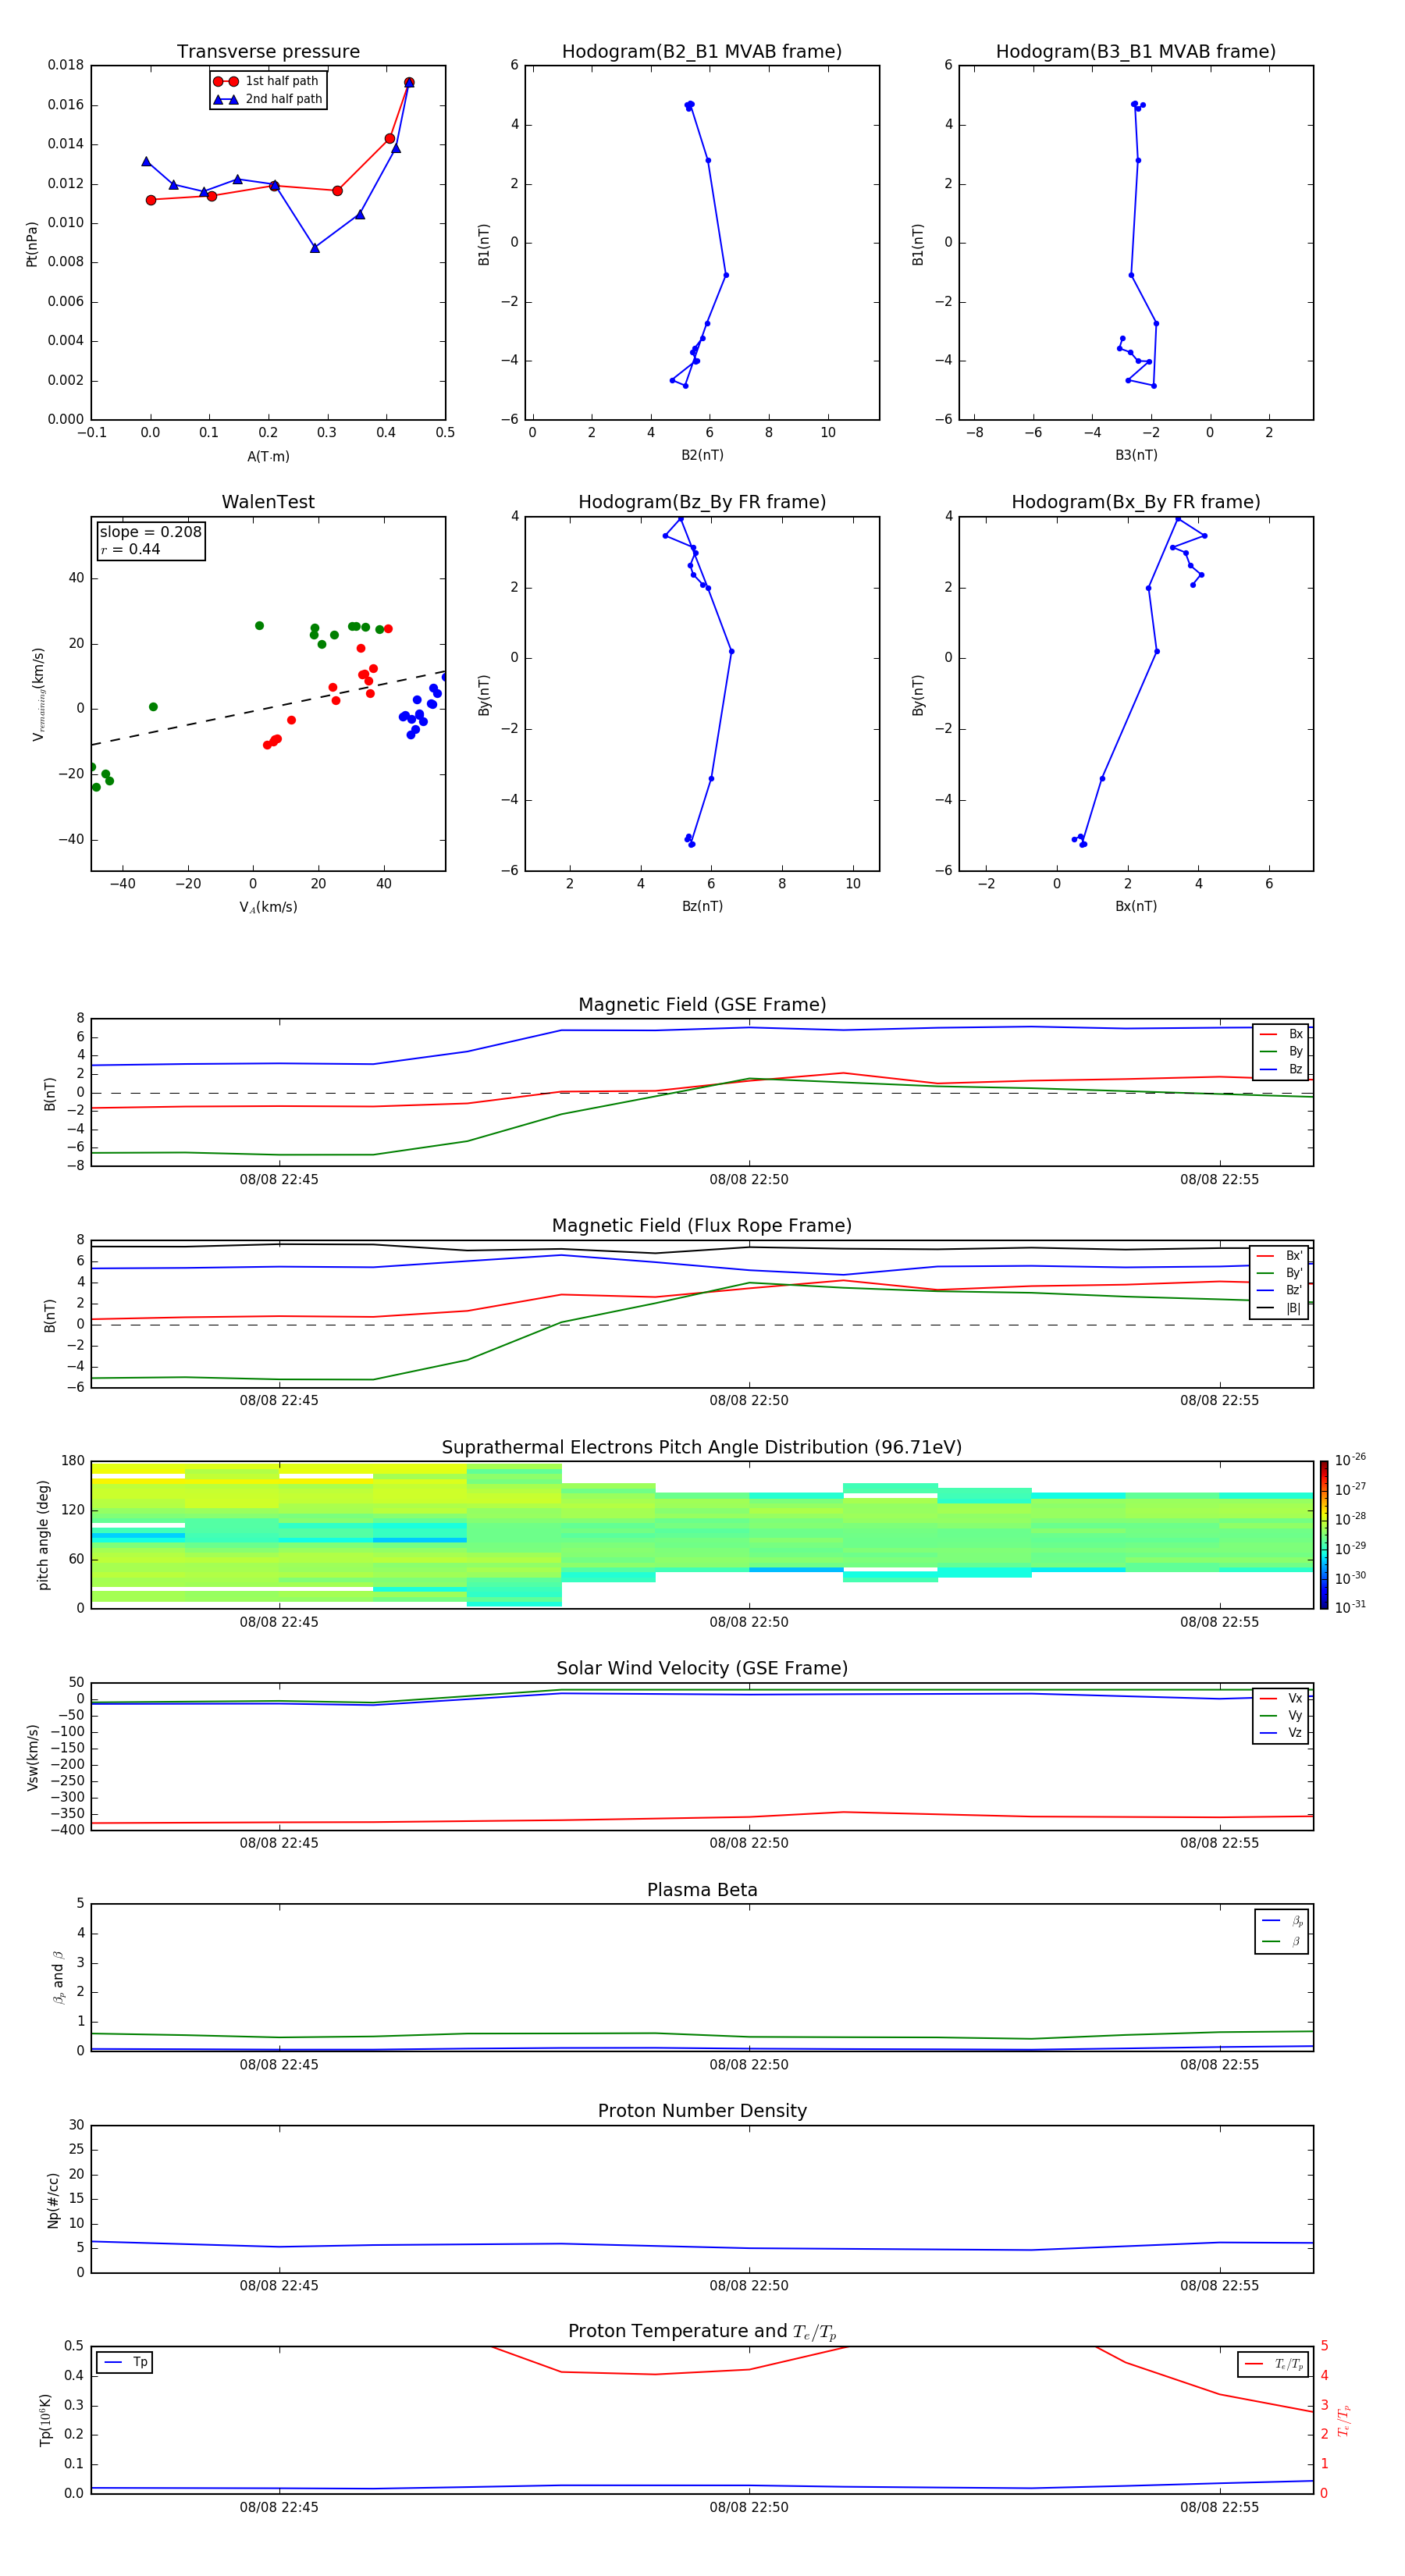1405x2576 pixels.
Task: Click the 'Vsw(km/s)' y-axis label
Action: (x=32, y=1757)
